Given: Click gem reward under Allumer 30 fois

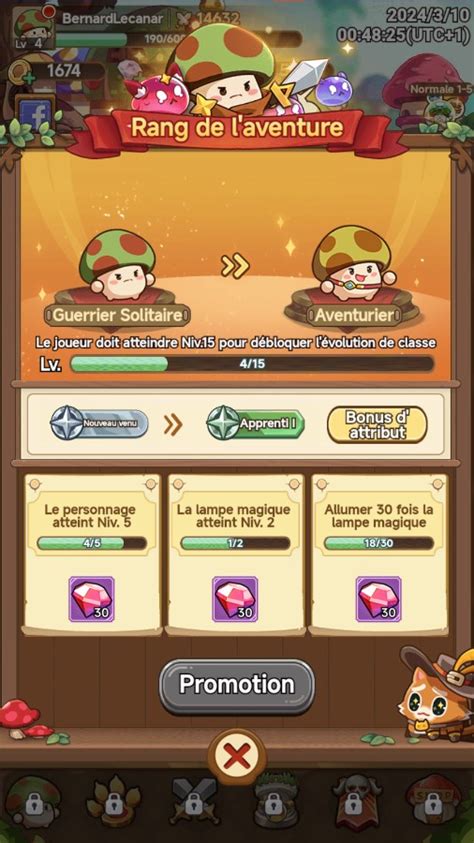Looking at the screenshot, I should click(x=378, y=599).
